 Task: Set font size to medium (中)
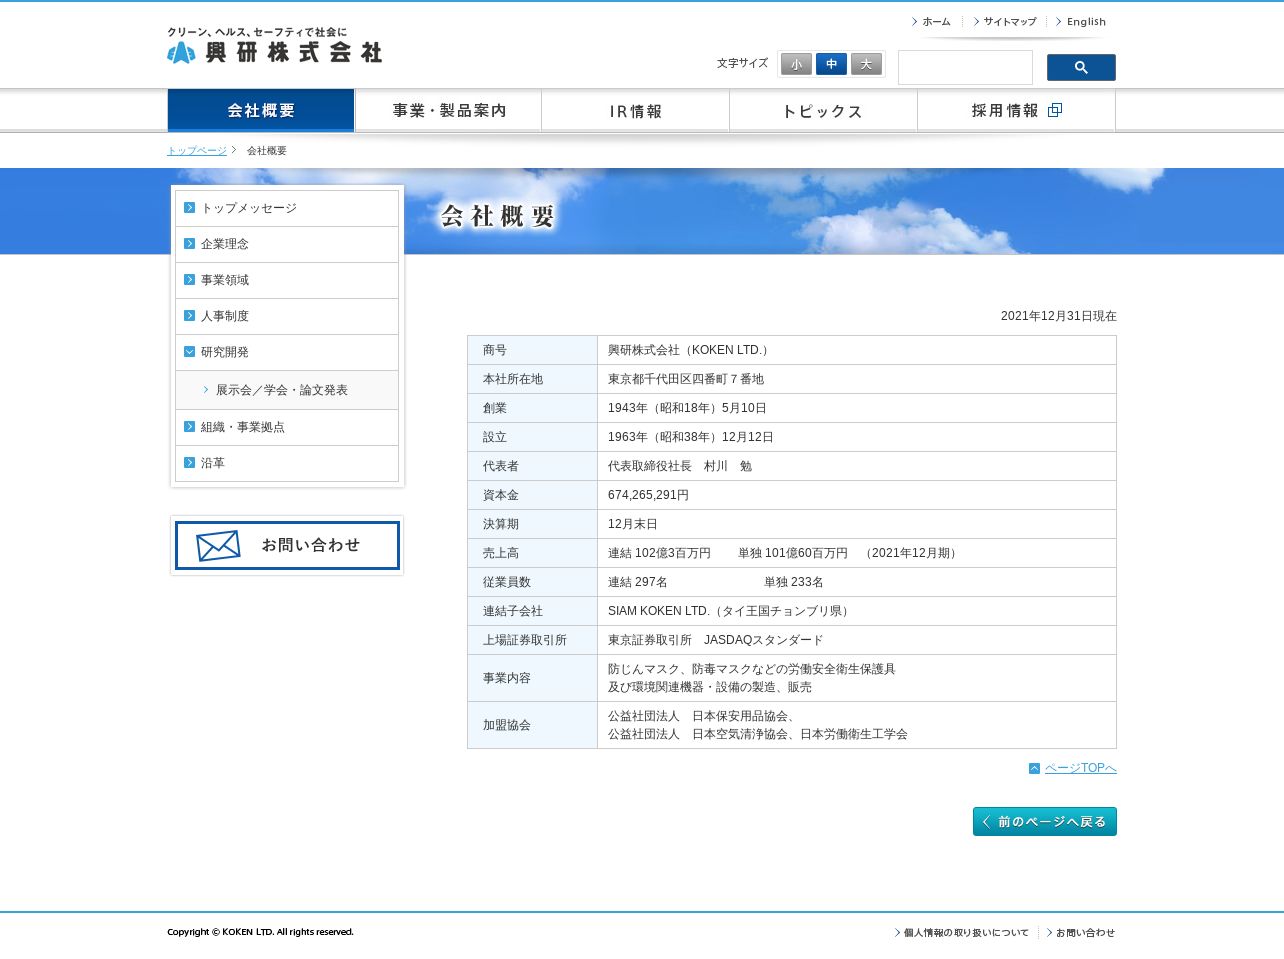click(x=831, y=64)
